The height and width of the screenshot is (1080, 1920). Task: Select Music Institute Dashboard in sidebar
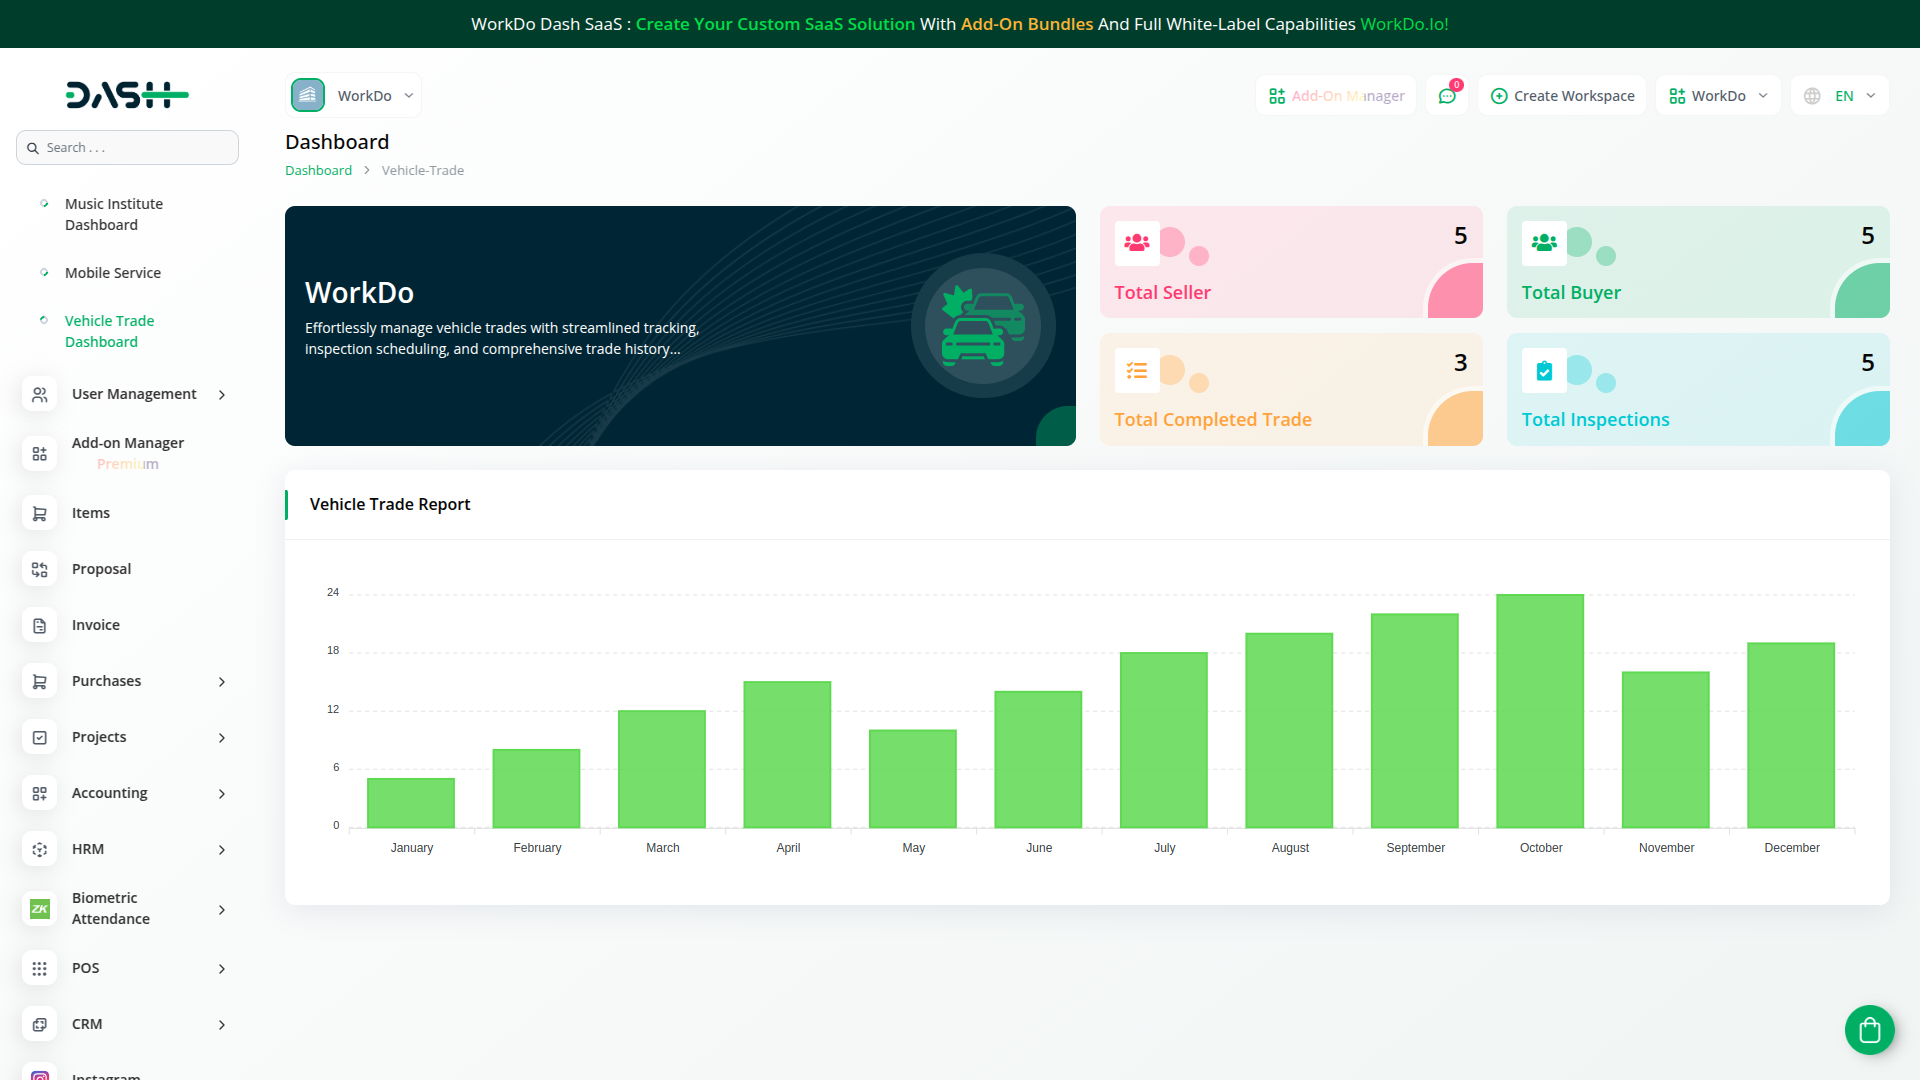(x=113, y=214)
